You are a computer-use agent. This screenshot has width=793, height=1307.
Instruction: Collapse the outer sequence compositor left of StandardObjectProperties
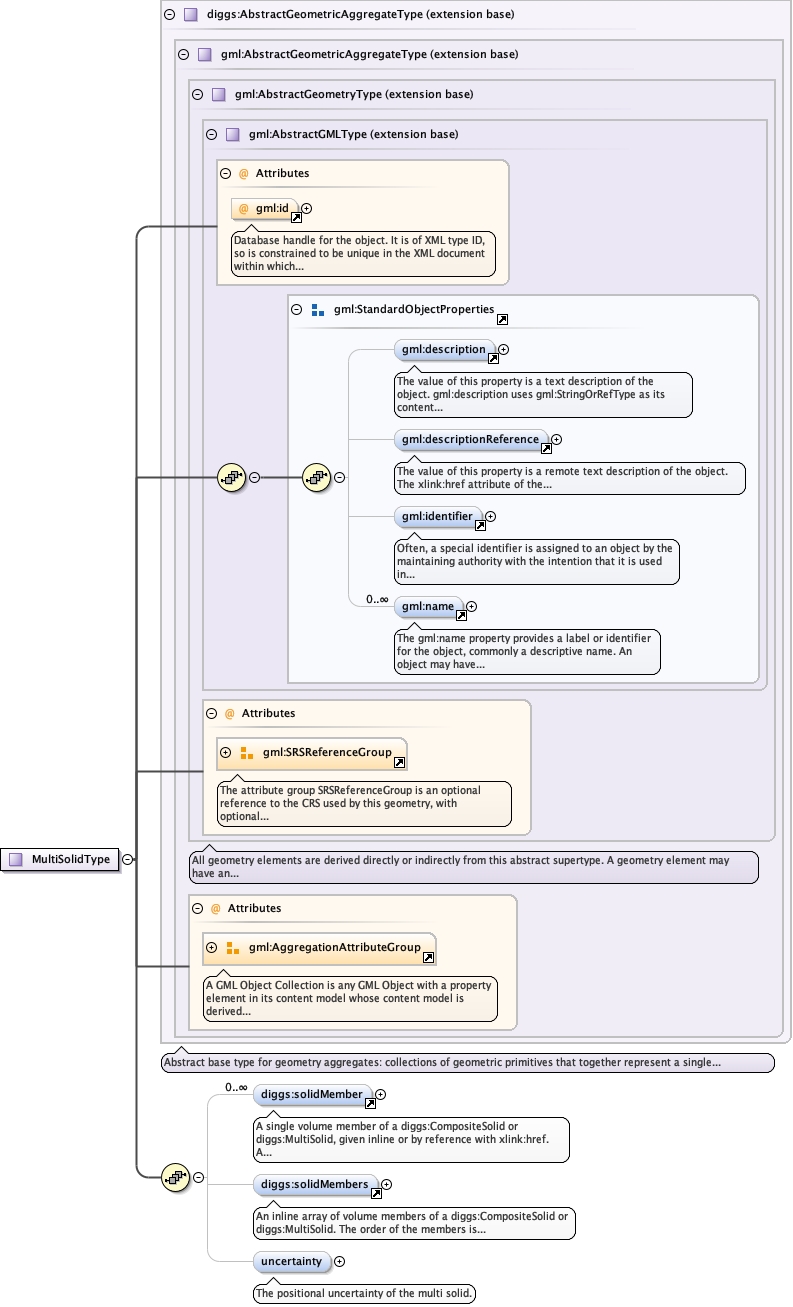tap(254, 478)
